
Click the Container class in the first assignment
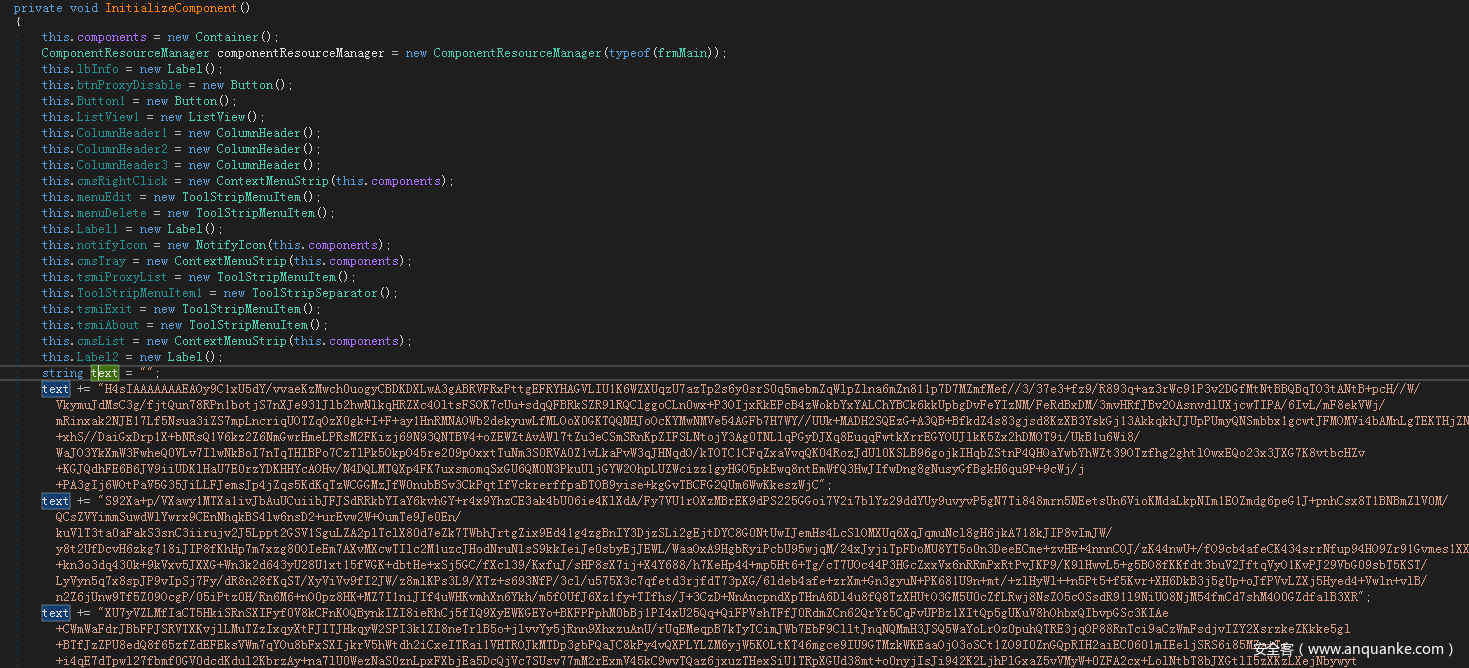click(226, 37)
